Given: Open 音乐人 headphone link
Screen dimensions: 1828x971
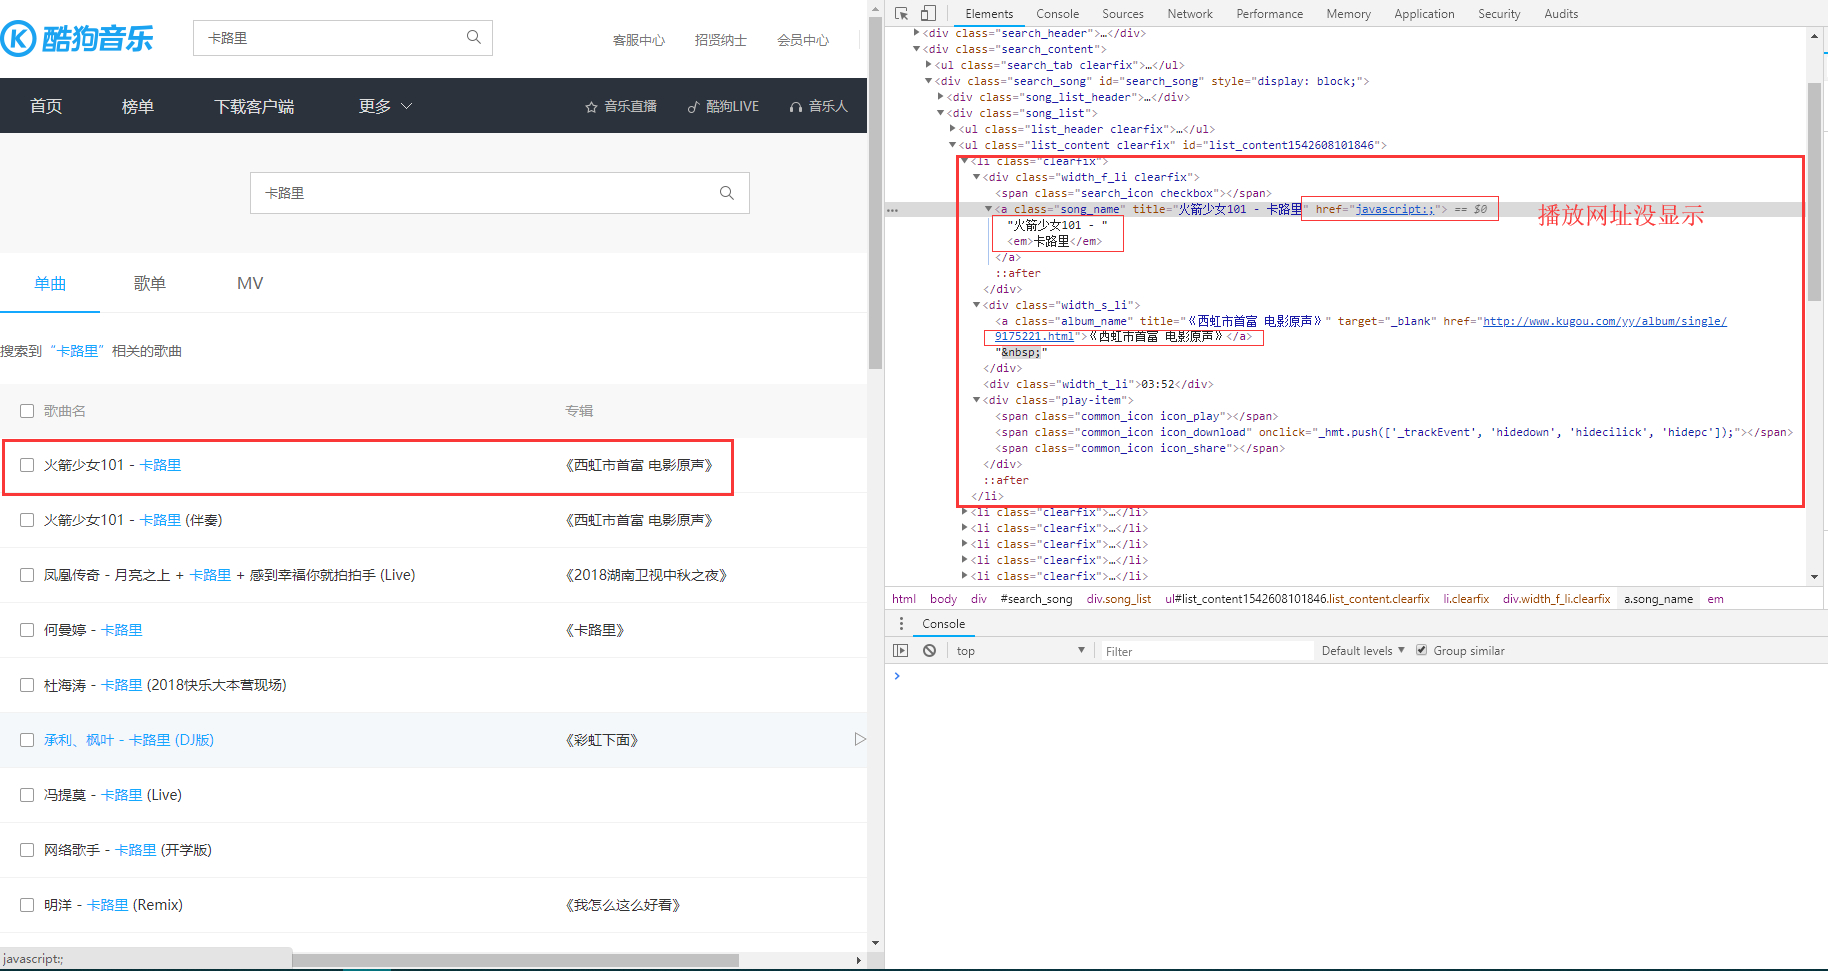Looking at the screenshot, I should pos(818,106).
